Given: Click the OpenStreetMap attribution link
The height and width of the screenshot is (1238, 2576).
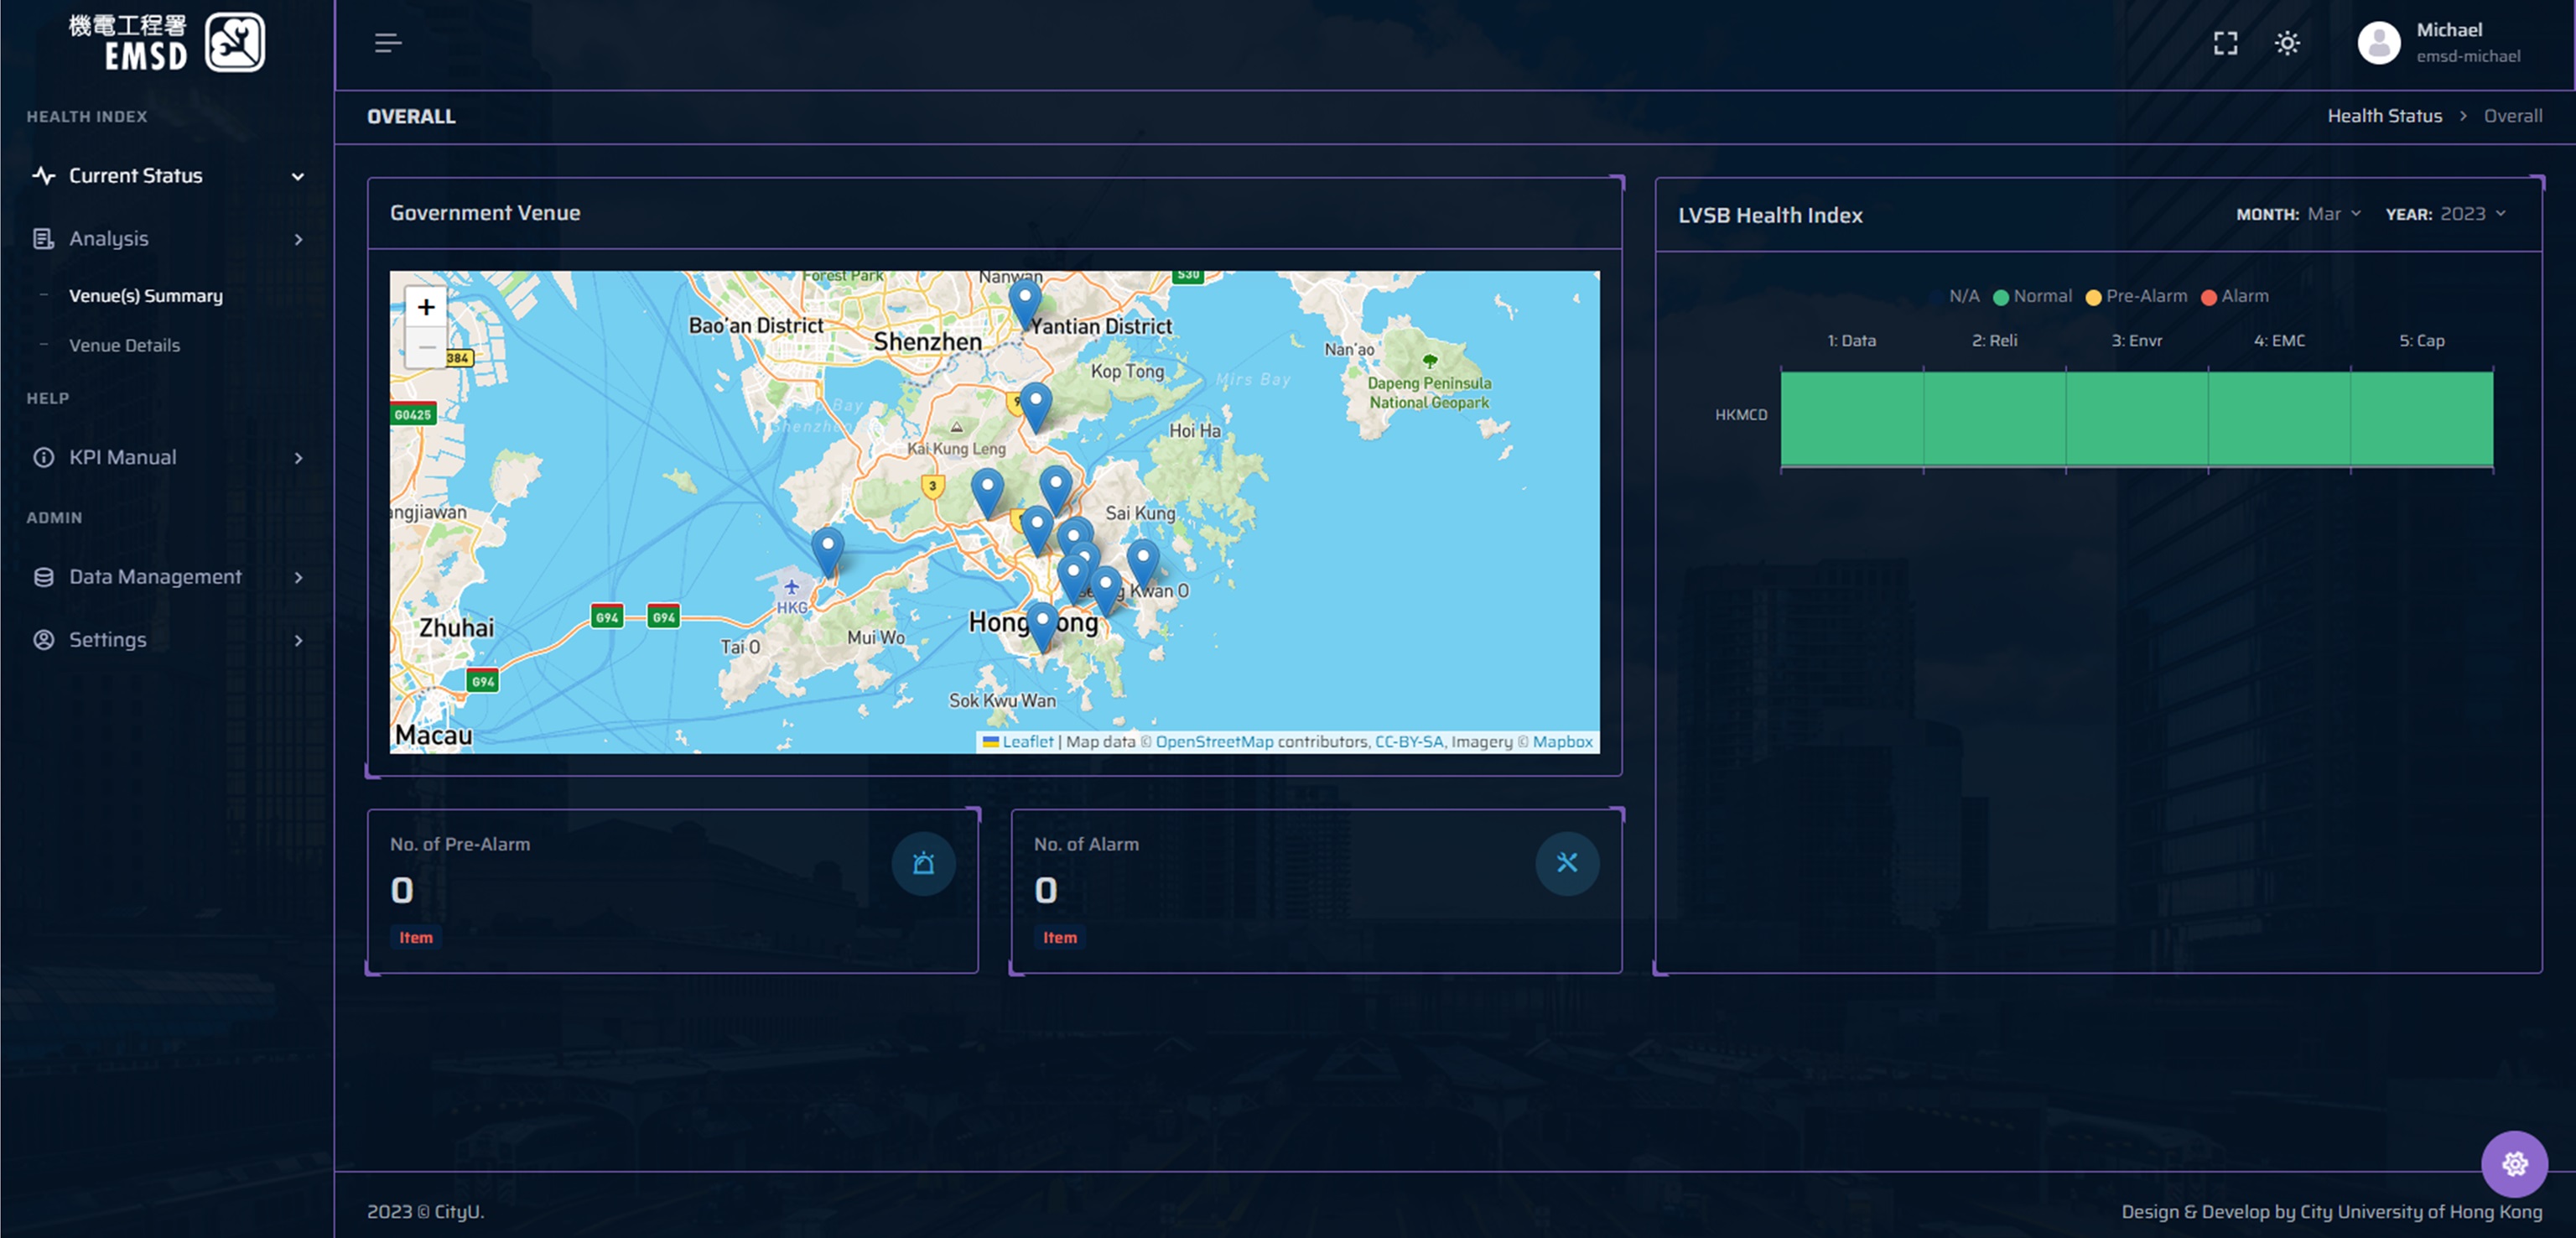Looking at the screenshot, I should point(1214,742).
